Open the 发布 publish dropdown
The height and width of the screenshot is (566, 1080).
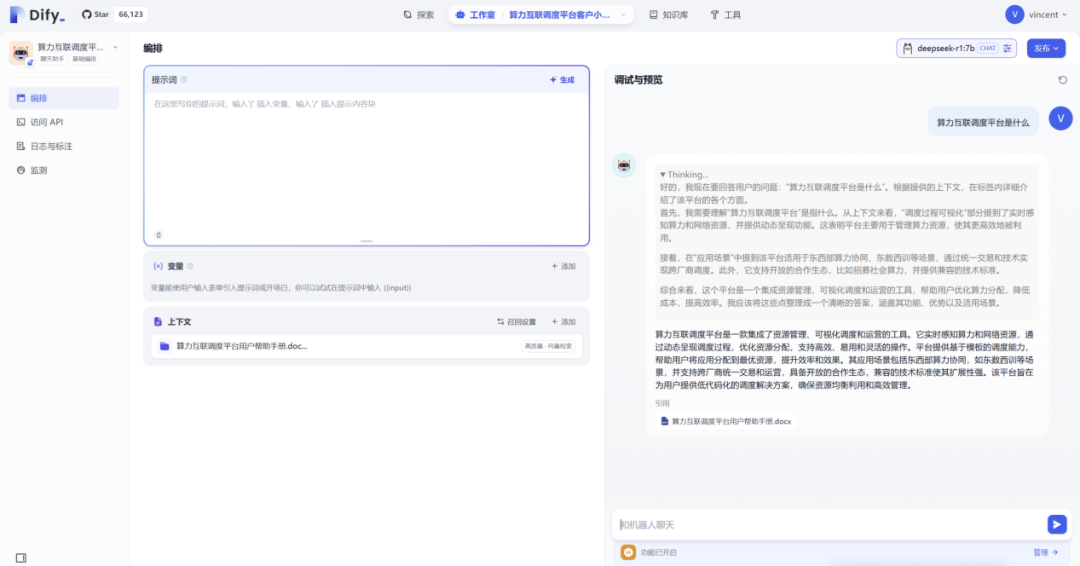1046,48
